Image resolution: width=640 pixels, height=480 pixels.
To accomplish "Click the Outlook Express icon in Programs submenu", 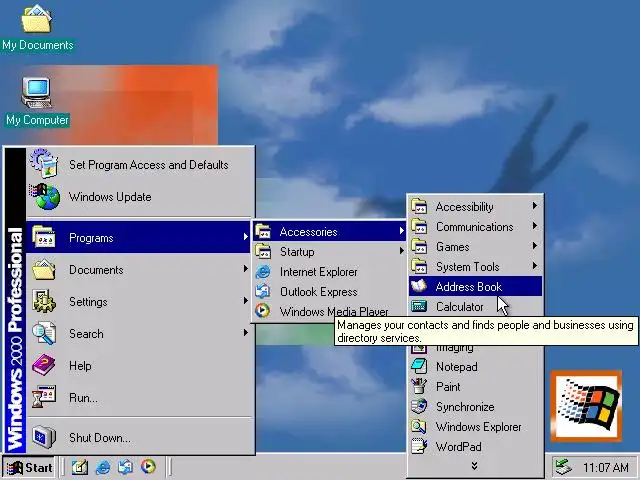I will tap(263, 291).
